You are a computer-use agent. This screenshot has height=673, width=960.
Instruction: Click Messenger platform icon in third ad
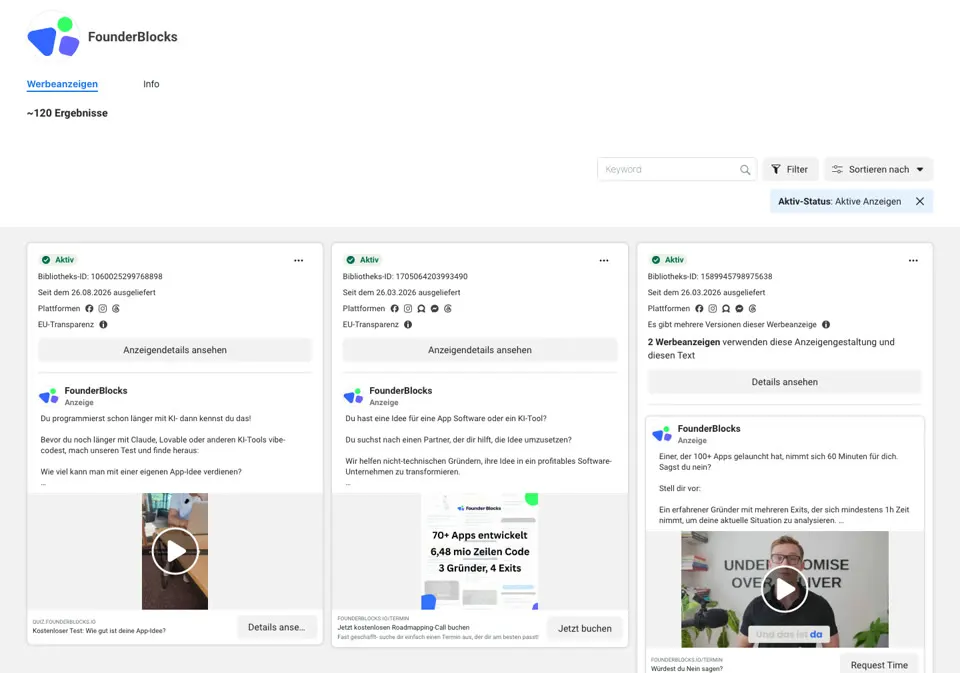[x=740, y=309]
